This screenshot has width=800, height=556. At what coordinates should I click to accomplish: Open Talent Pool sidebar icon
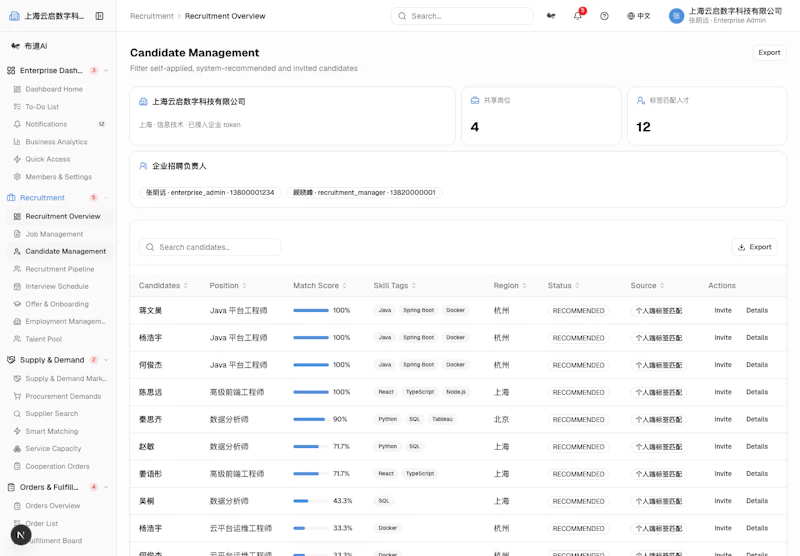[x=17, y=339]
